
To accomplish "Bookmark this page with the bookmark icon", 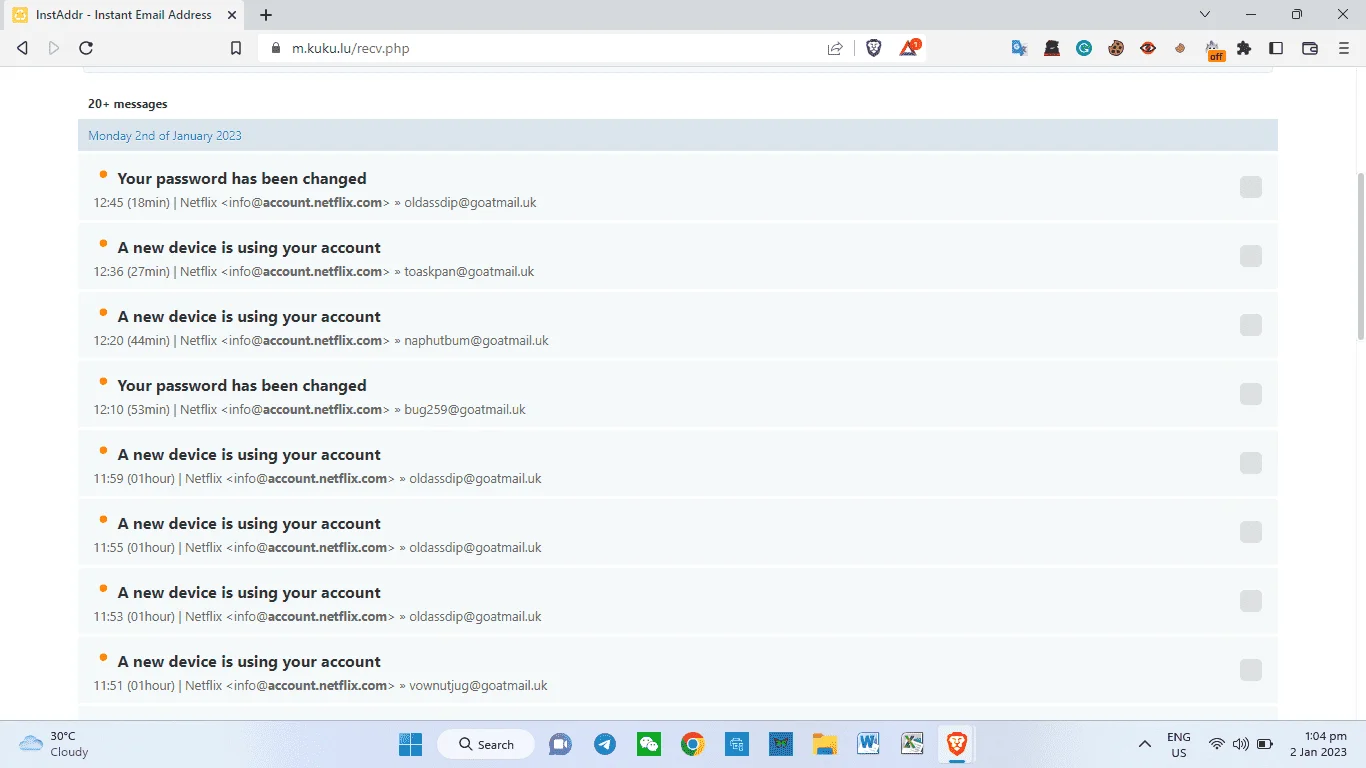I will click(236, 48).
